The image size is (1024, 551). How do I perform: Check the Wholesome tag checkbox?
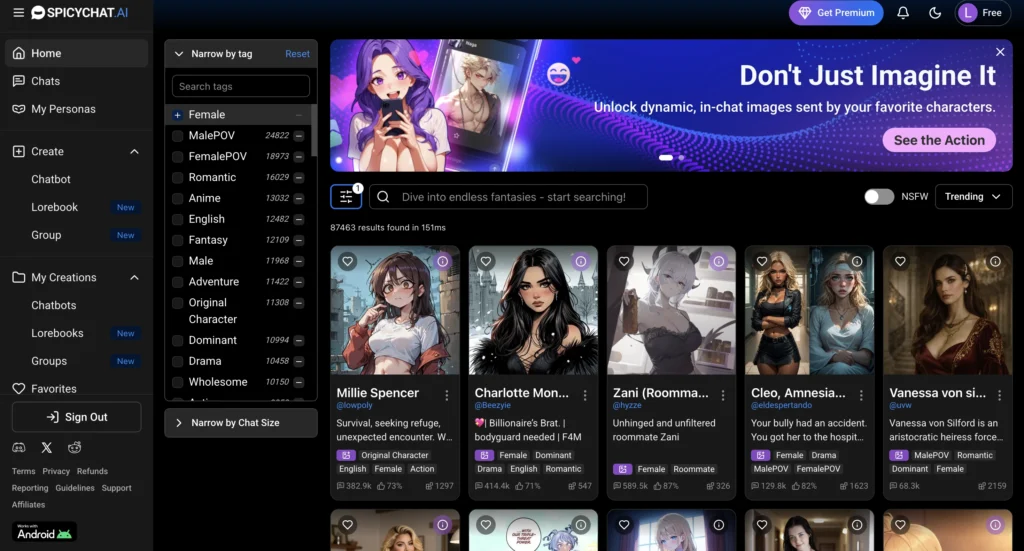coord(177,382)
